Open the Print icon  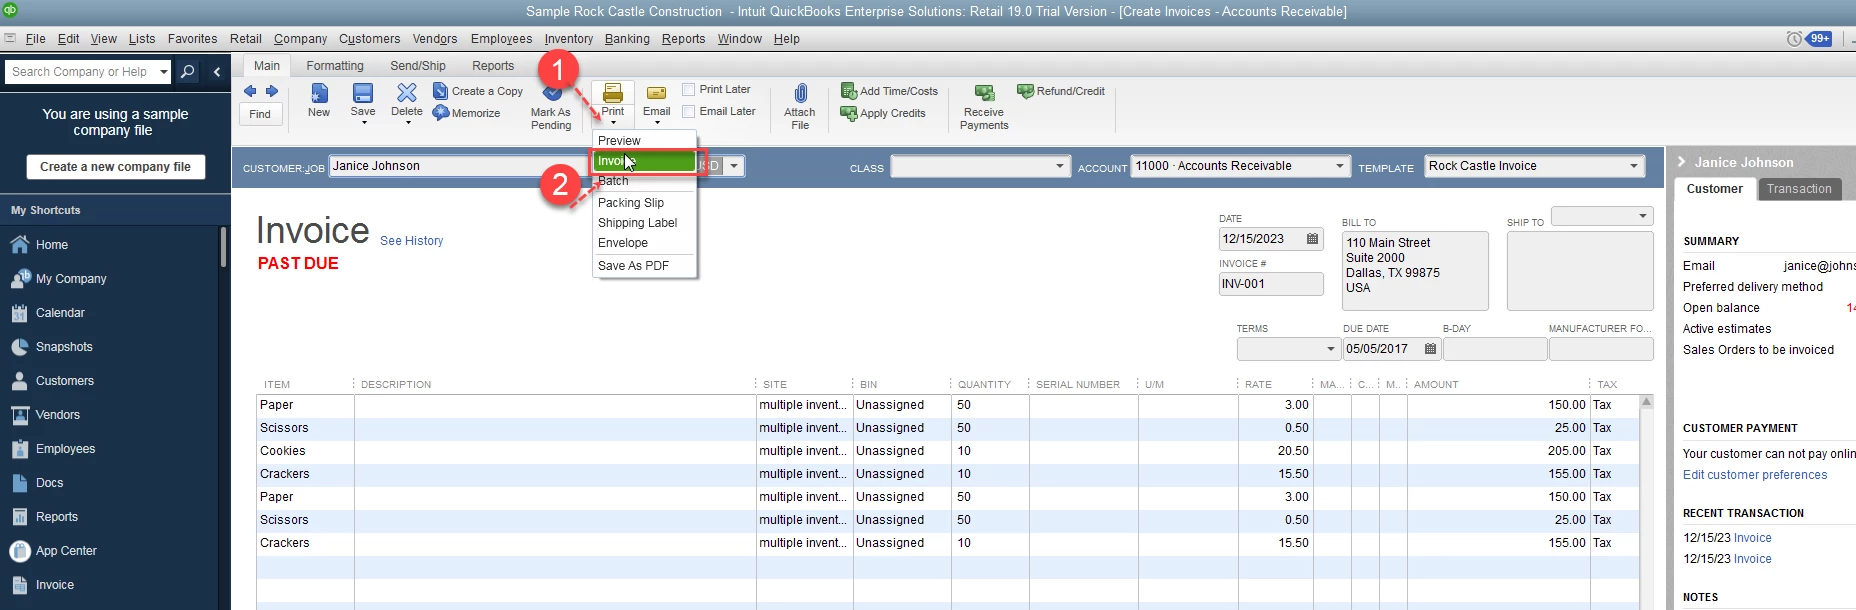click(x=613, y=94)
